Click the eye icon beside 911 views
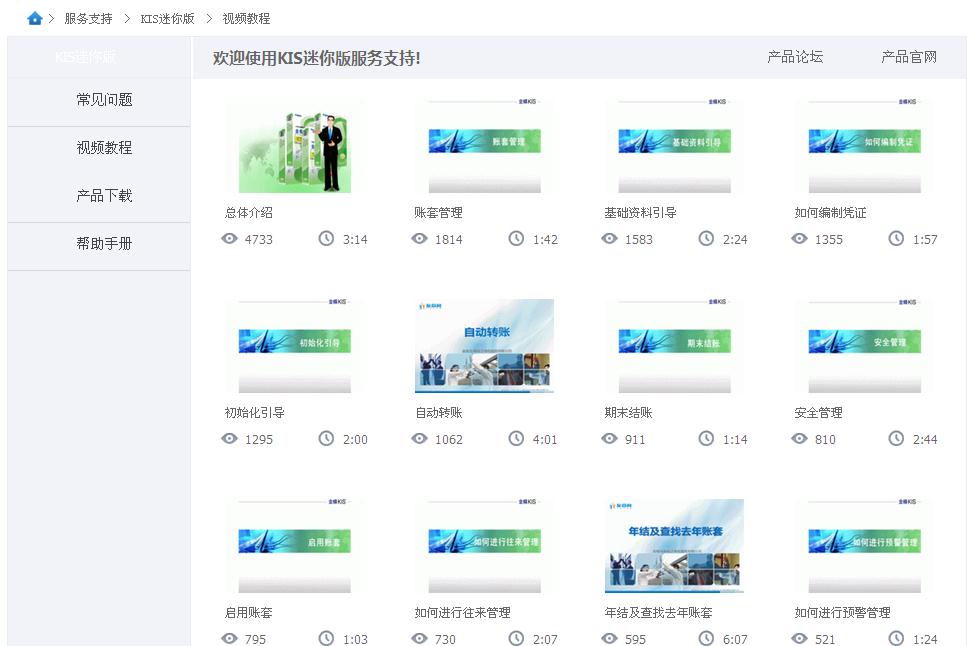The image size is (976, 646). [x=609, y=439]
